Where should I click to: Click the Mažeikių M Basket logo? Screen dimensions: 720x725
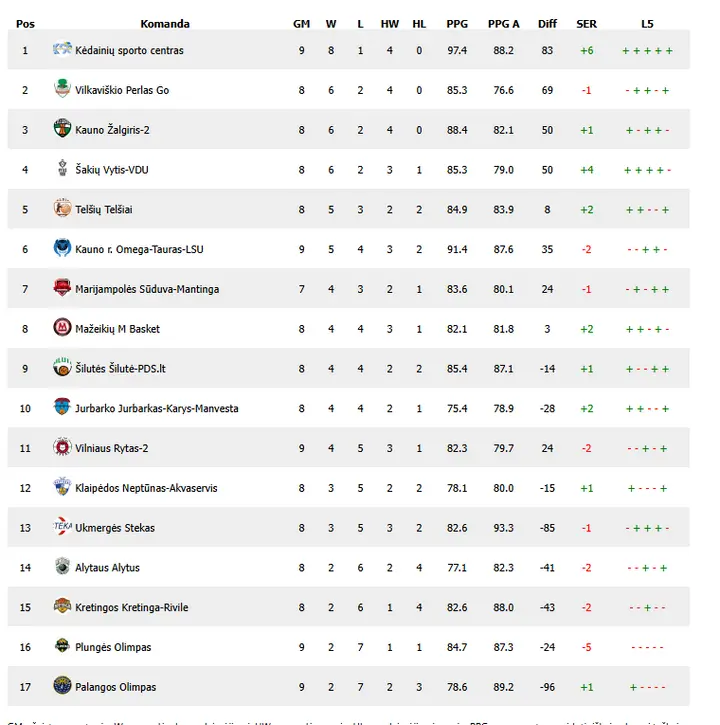tap(62, 327)
